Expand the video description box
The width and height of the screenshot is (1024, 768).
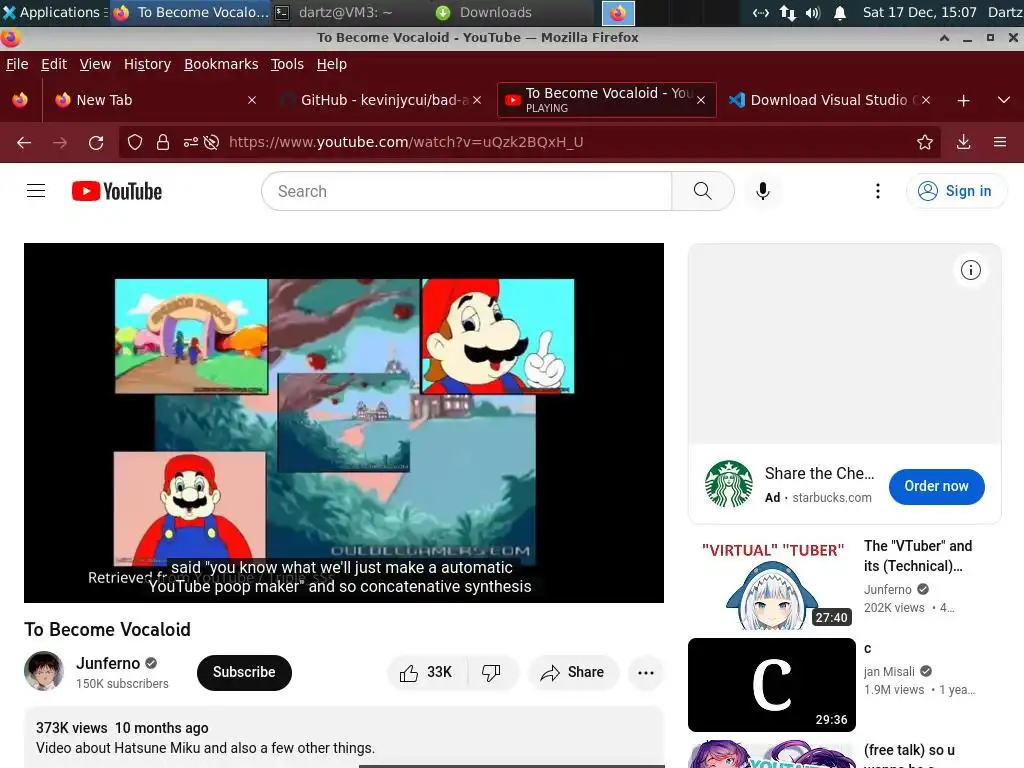click(x=344, y=738)
